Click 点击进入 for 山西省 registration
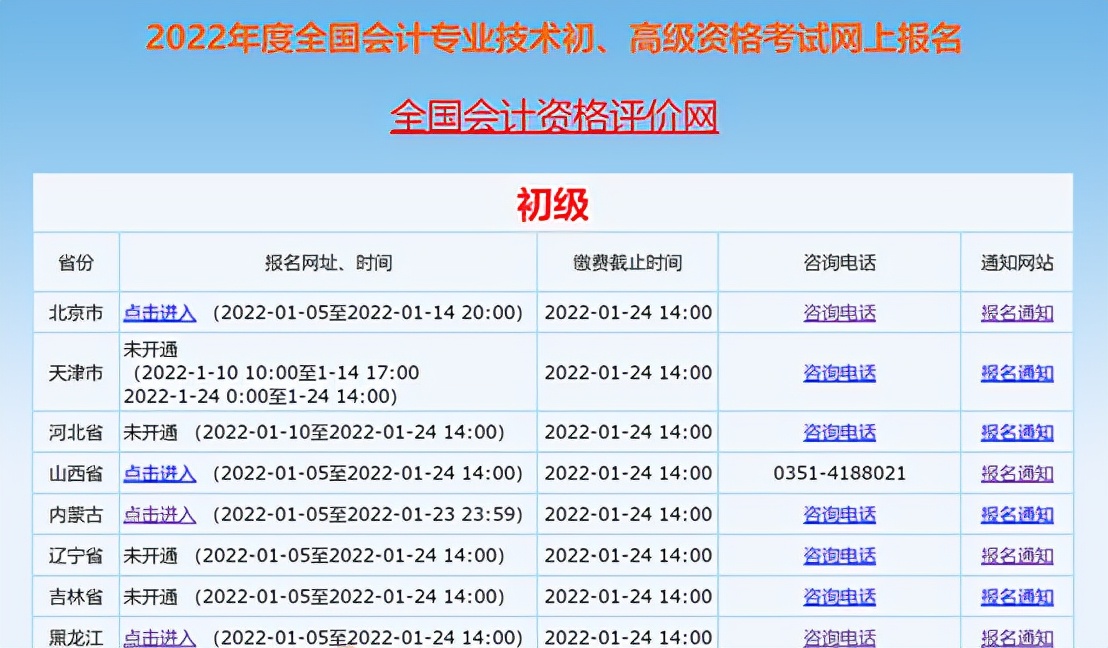Screen dimensions: 1108x648 point(159,473)
